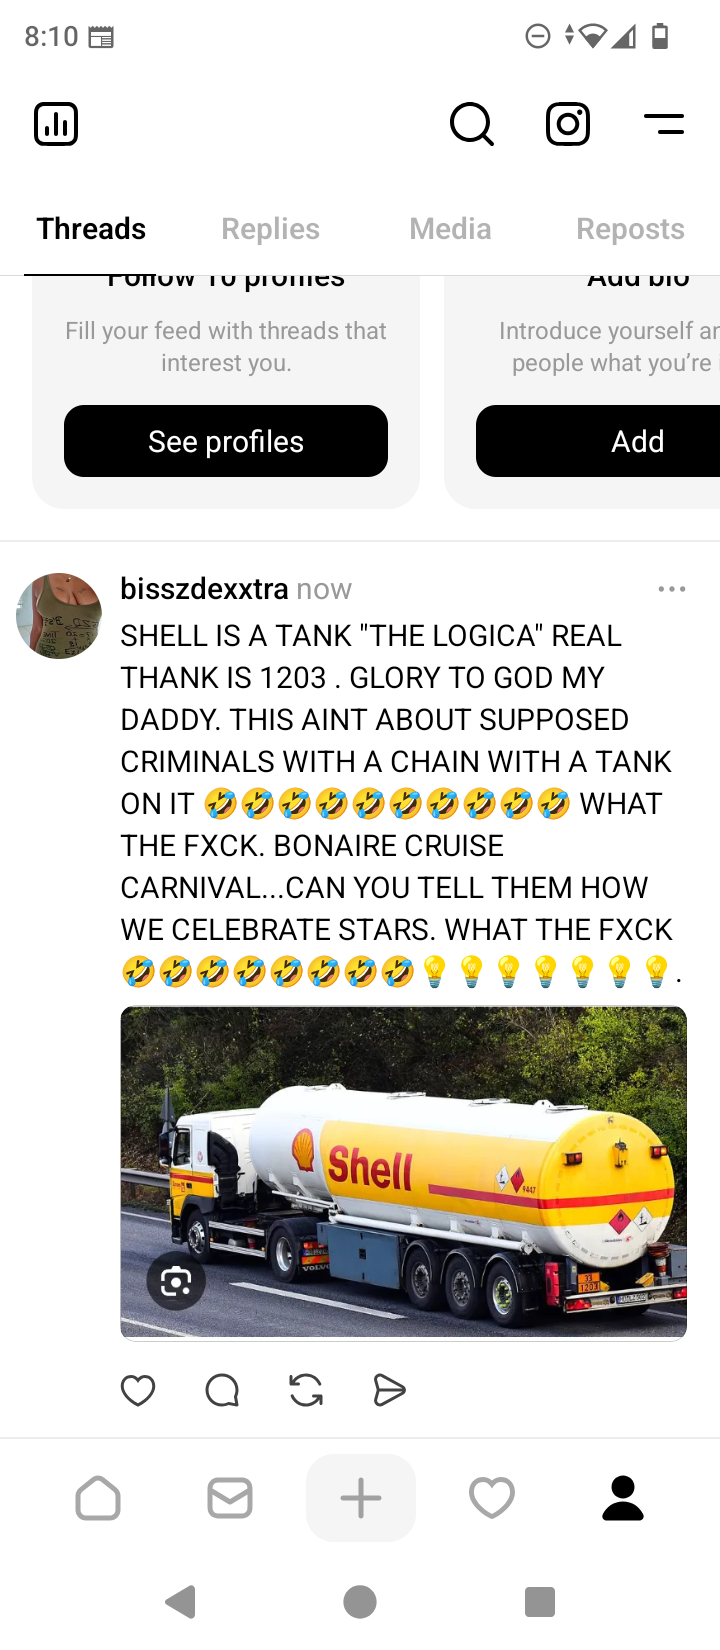Screen dimensions: 720x1650
Task: Open the three-dot post options
Action: [672, 589]
